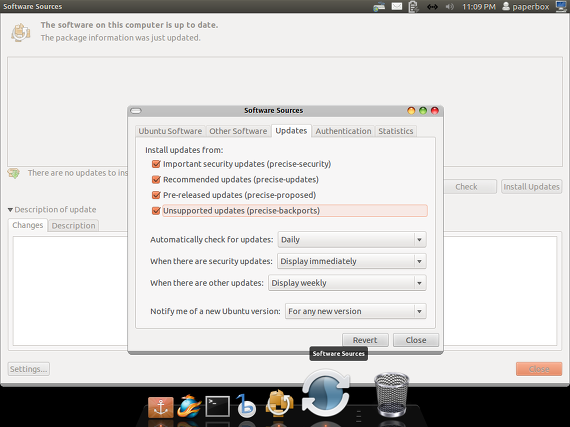Select the Changes tab in Update Manager
This screenshot has width=570, height=427.
pos(28,225)
